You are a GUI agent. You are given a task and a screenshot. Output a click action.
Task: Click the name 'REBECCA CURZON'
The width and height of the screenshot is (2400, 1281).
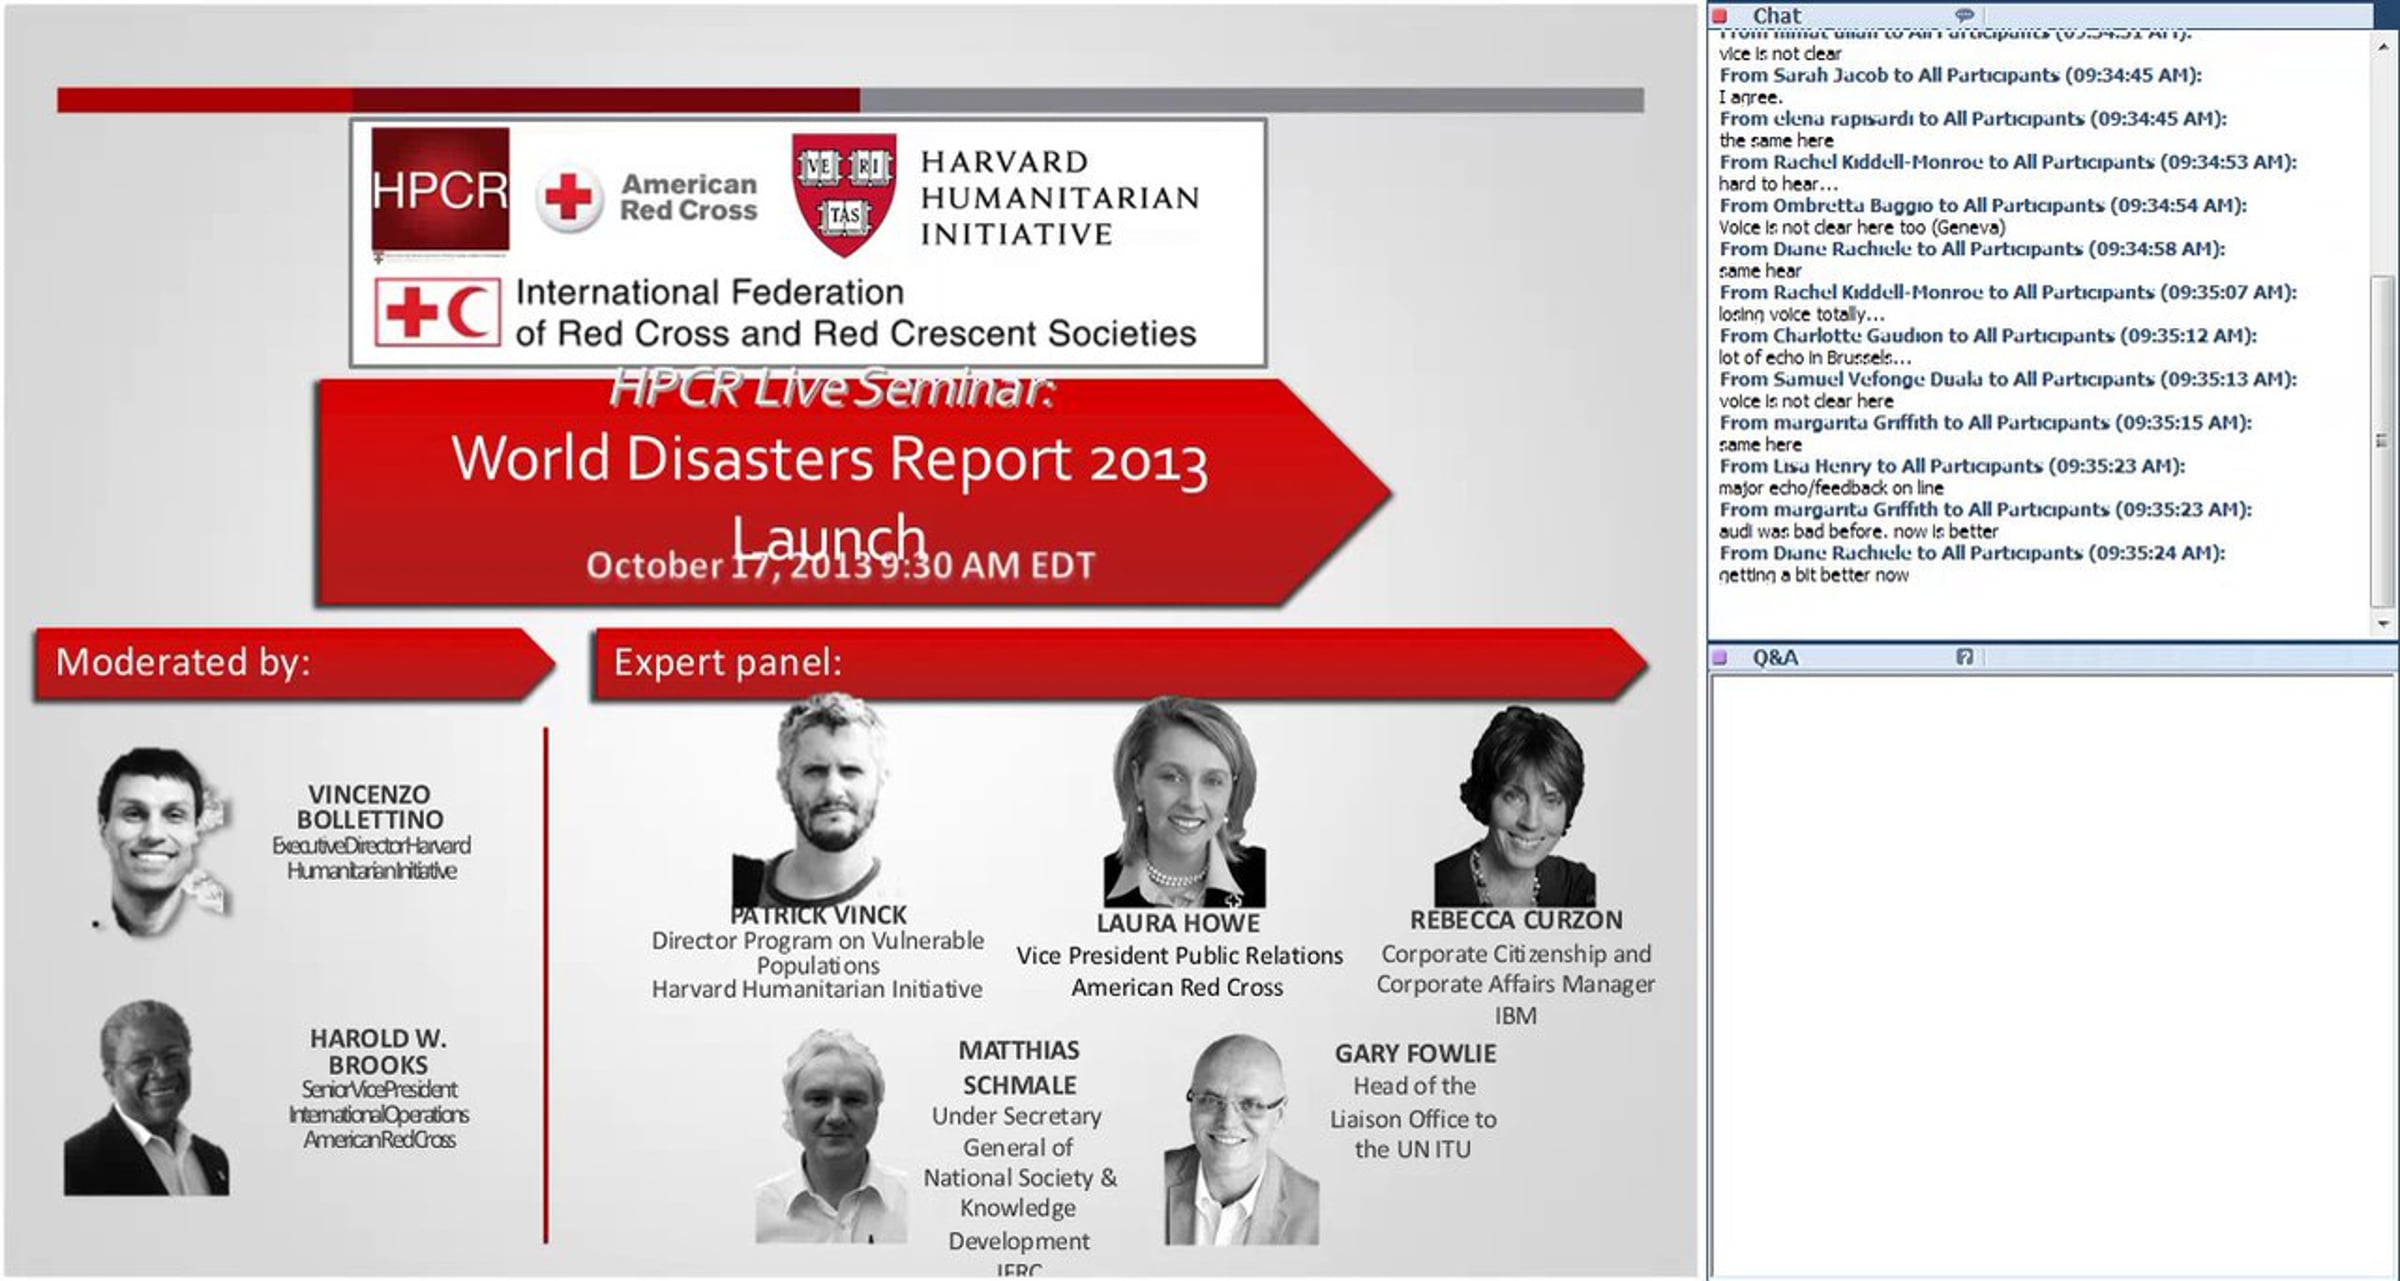pyautogui.click(x=1516, y=920)
